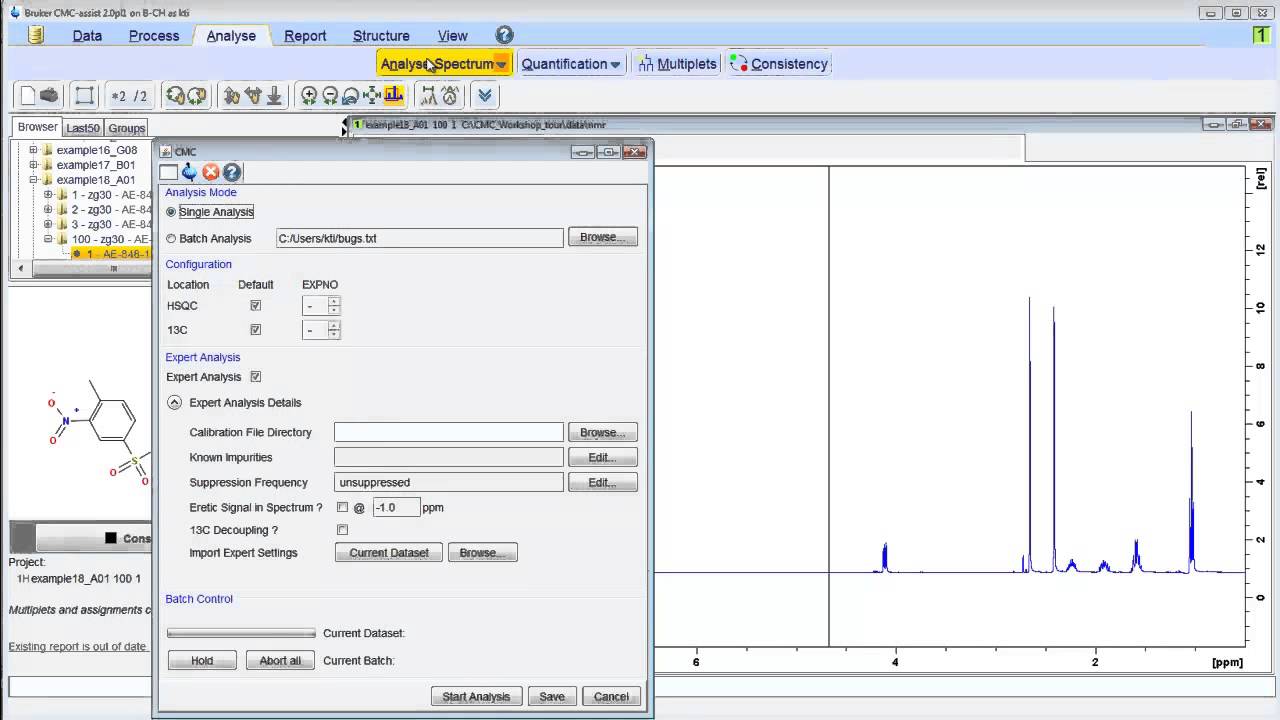Screen dimensions: 1280x720
Task: Click the database icon left of Data menu
Action: click(x=36, y=35)
